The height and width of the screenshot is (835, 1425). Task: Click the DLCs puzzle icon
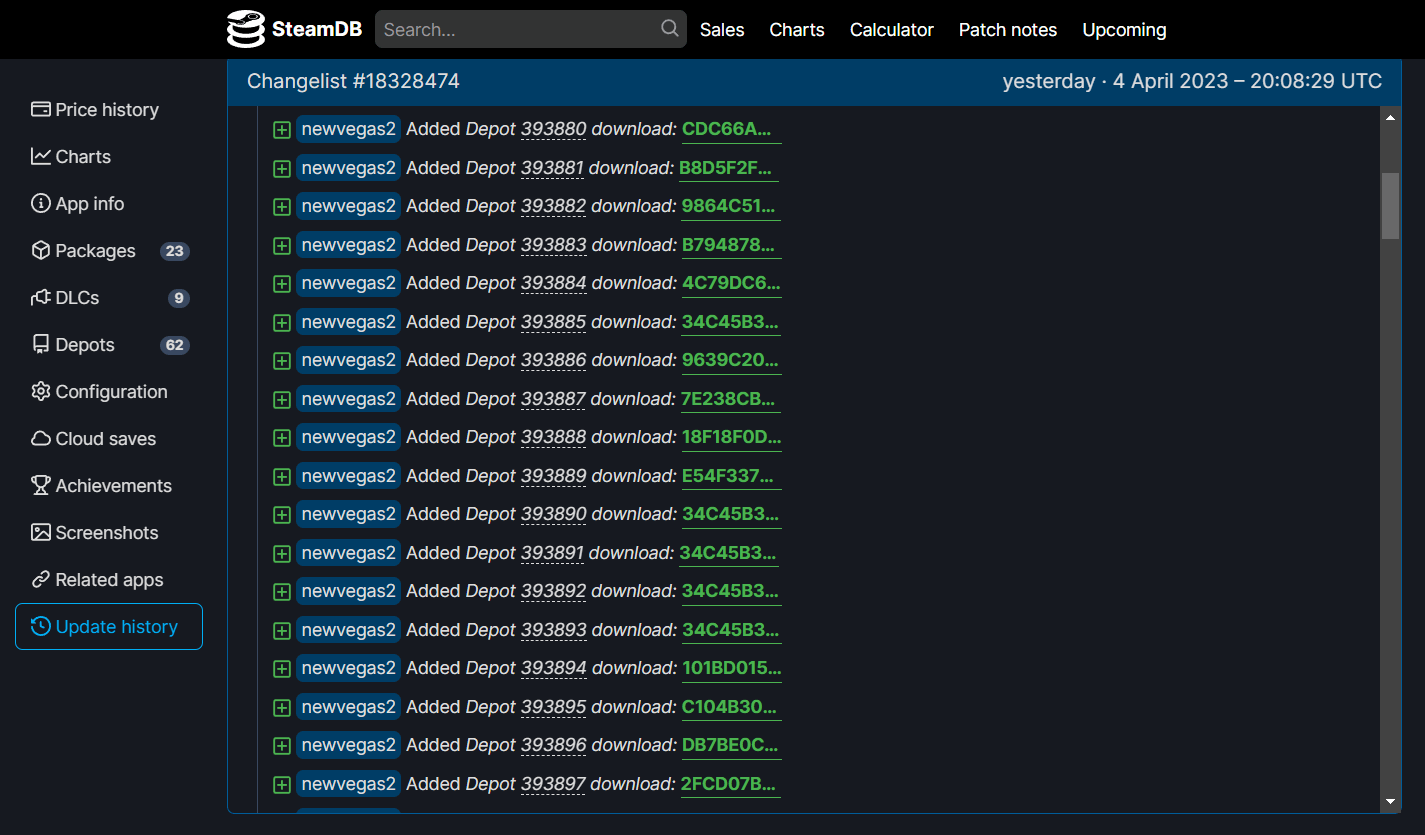41,298
